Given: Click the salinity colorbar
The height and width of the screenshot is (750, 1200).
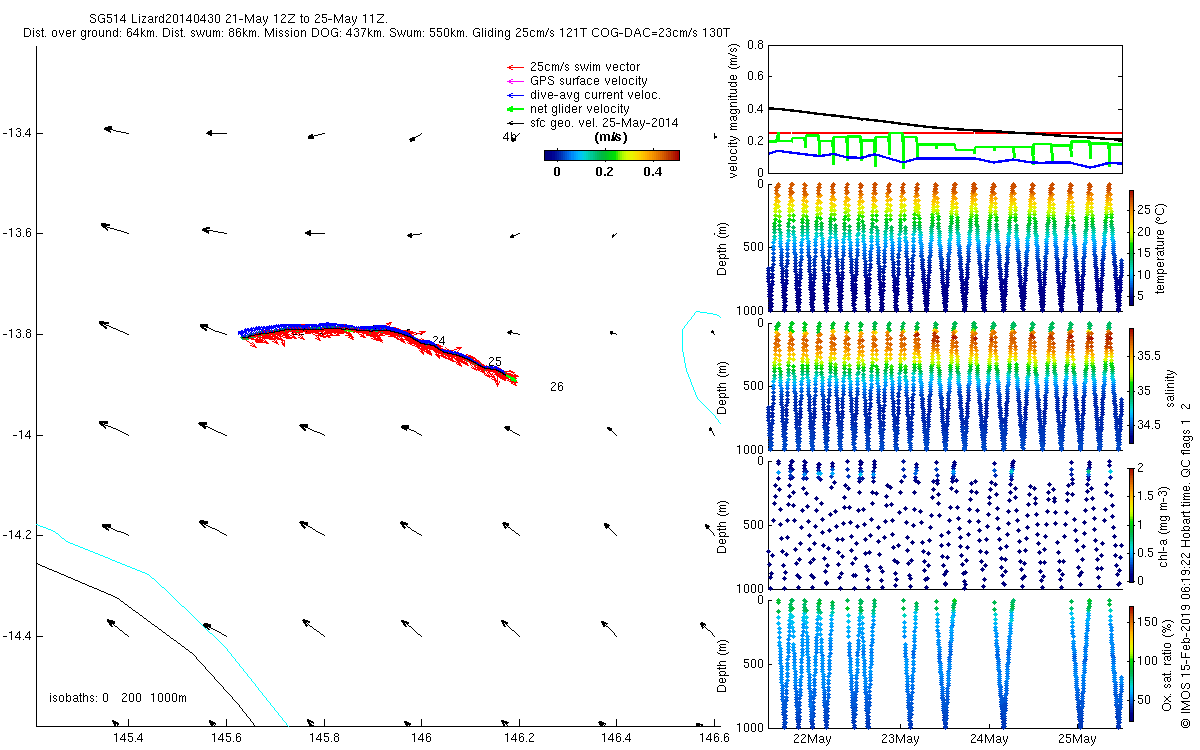Looking at the screenshot, I should [x=1131, y=385].
